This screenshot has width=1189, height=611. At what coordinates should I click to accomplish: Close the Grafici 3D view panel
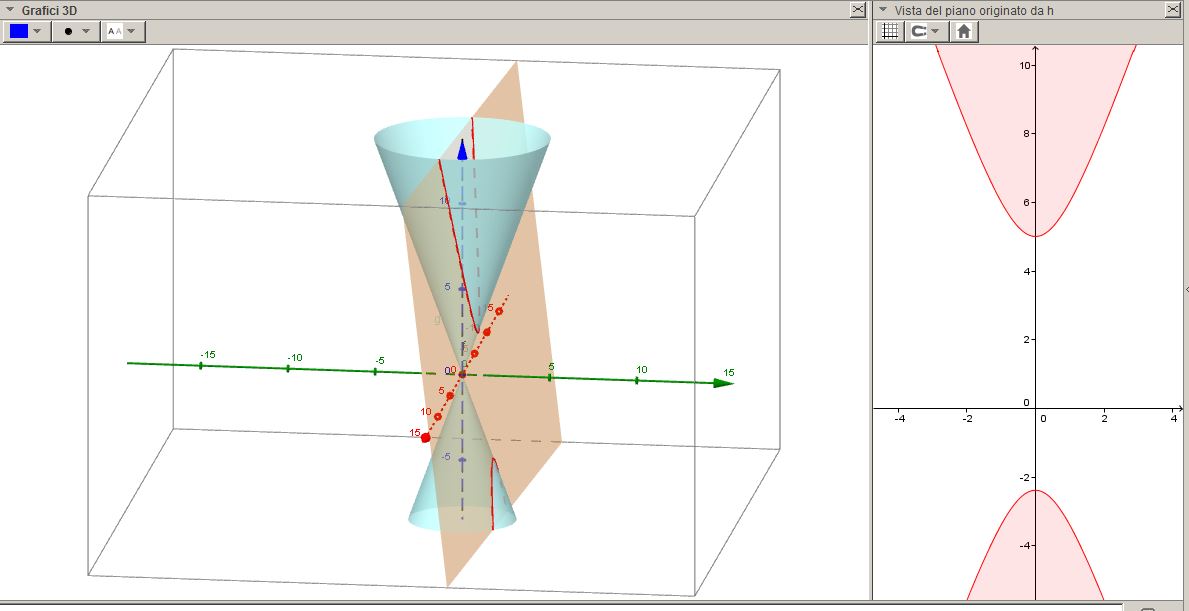coord(858,10)
